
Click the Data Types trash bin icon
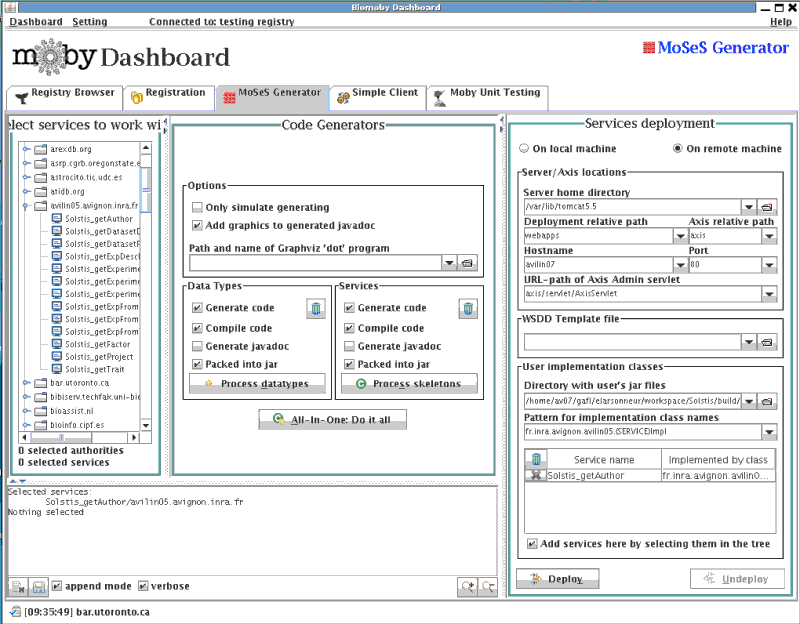click(x=316, y=309)
